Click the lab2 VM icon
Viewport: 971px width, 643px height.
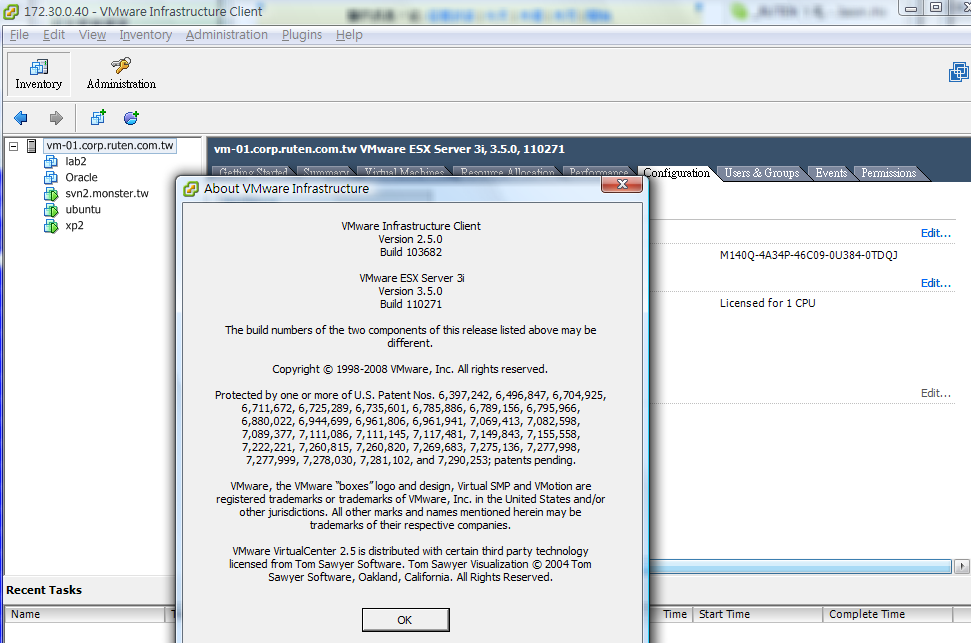pyautogui.click(x=51, y=162)
